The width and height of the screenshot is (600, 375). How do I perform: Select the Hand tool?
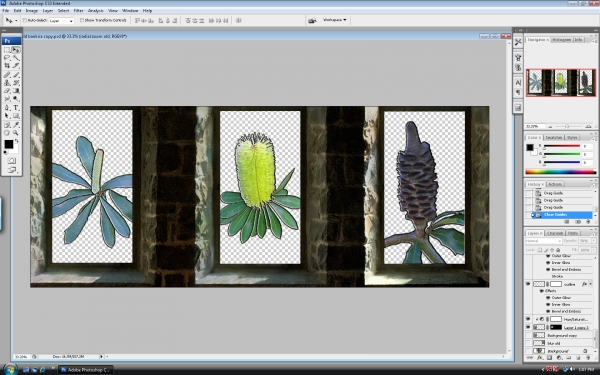7,133
